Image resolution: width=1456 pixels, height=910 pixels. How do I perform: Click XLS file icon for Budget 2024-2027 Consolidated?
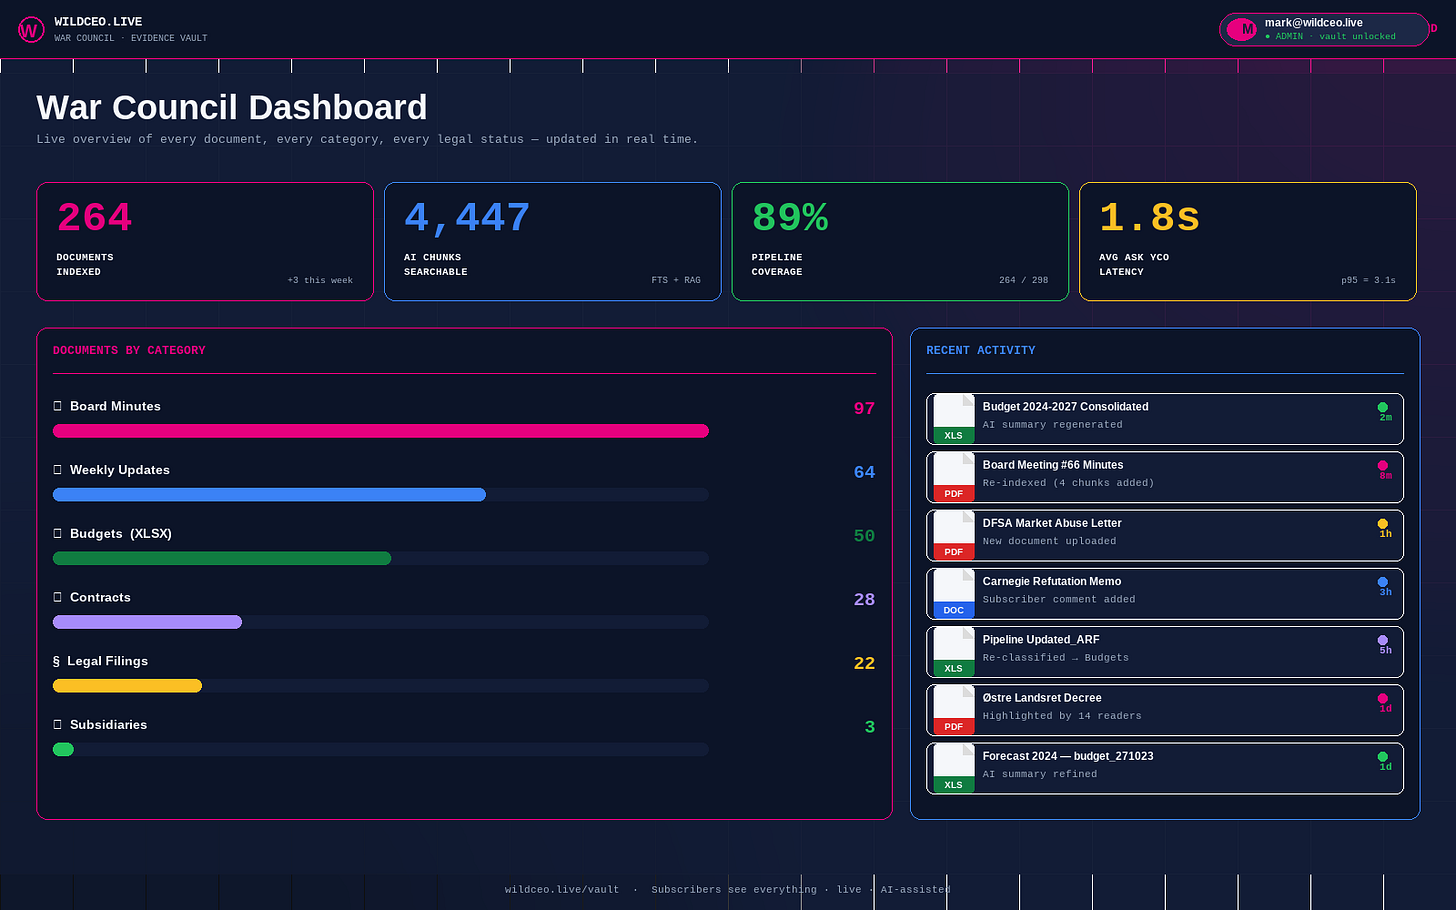(954, 419)
